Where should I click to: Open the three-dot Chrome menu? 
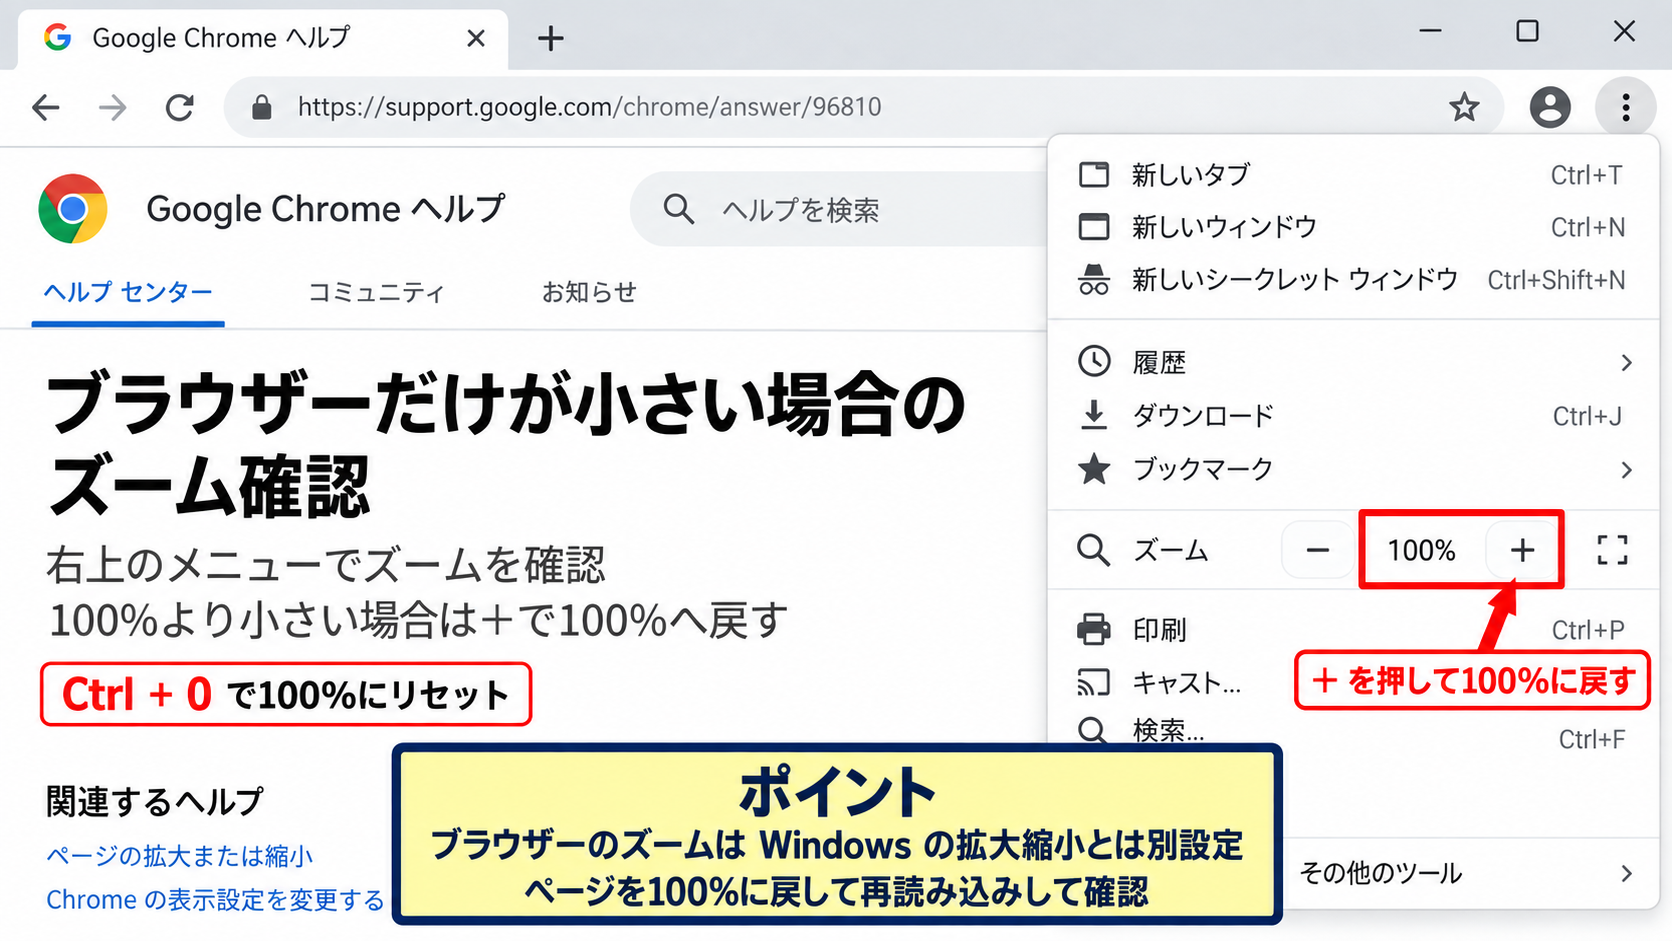pyautogui.click(x=1626, y=107)
